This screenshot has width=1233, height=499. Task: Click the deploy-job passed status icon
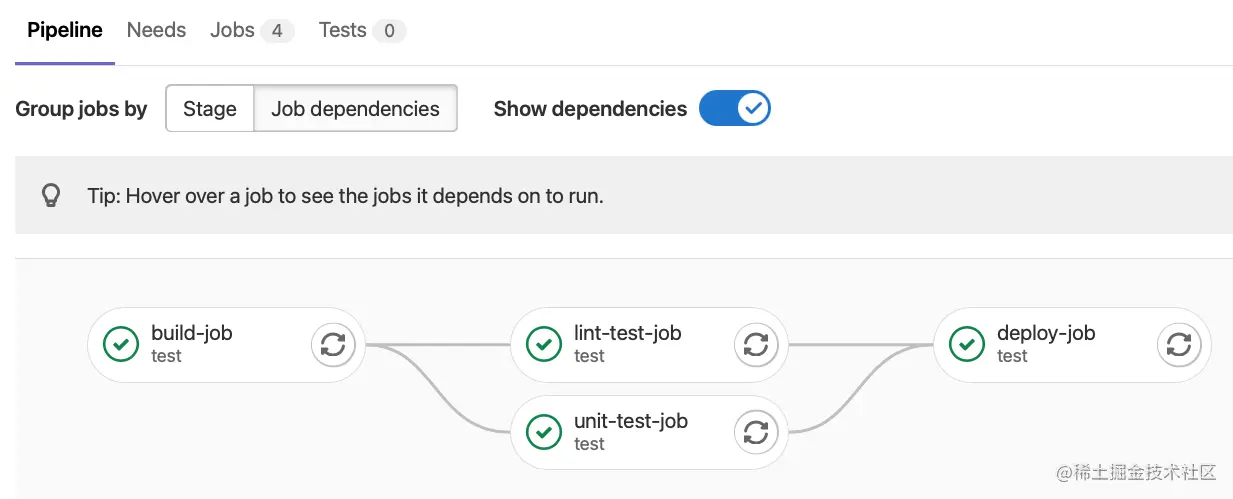(967, 345)
